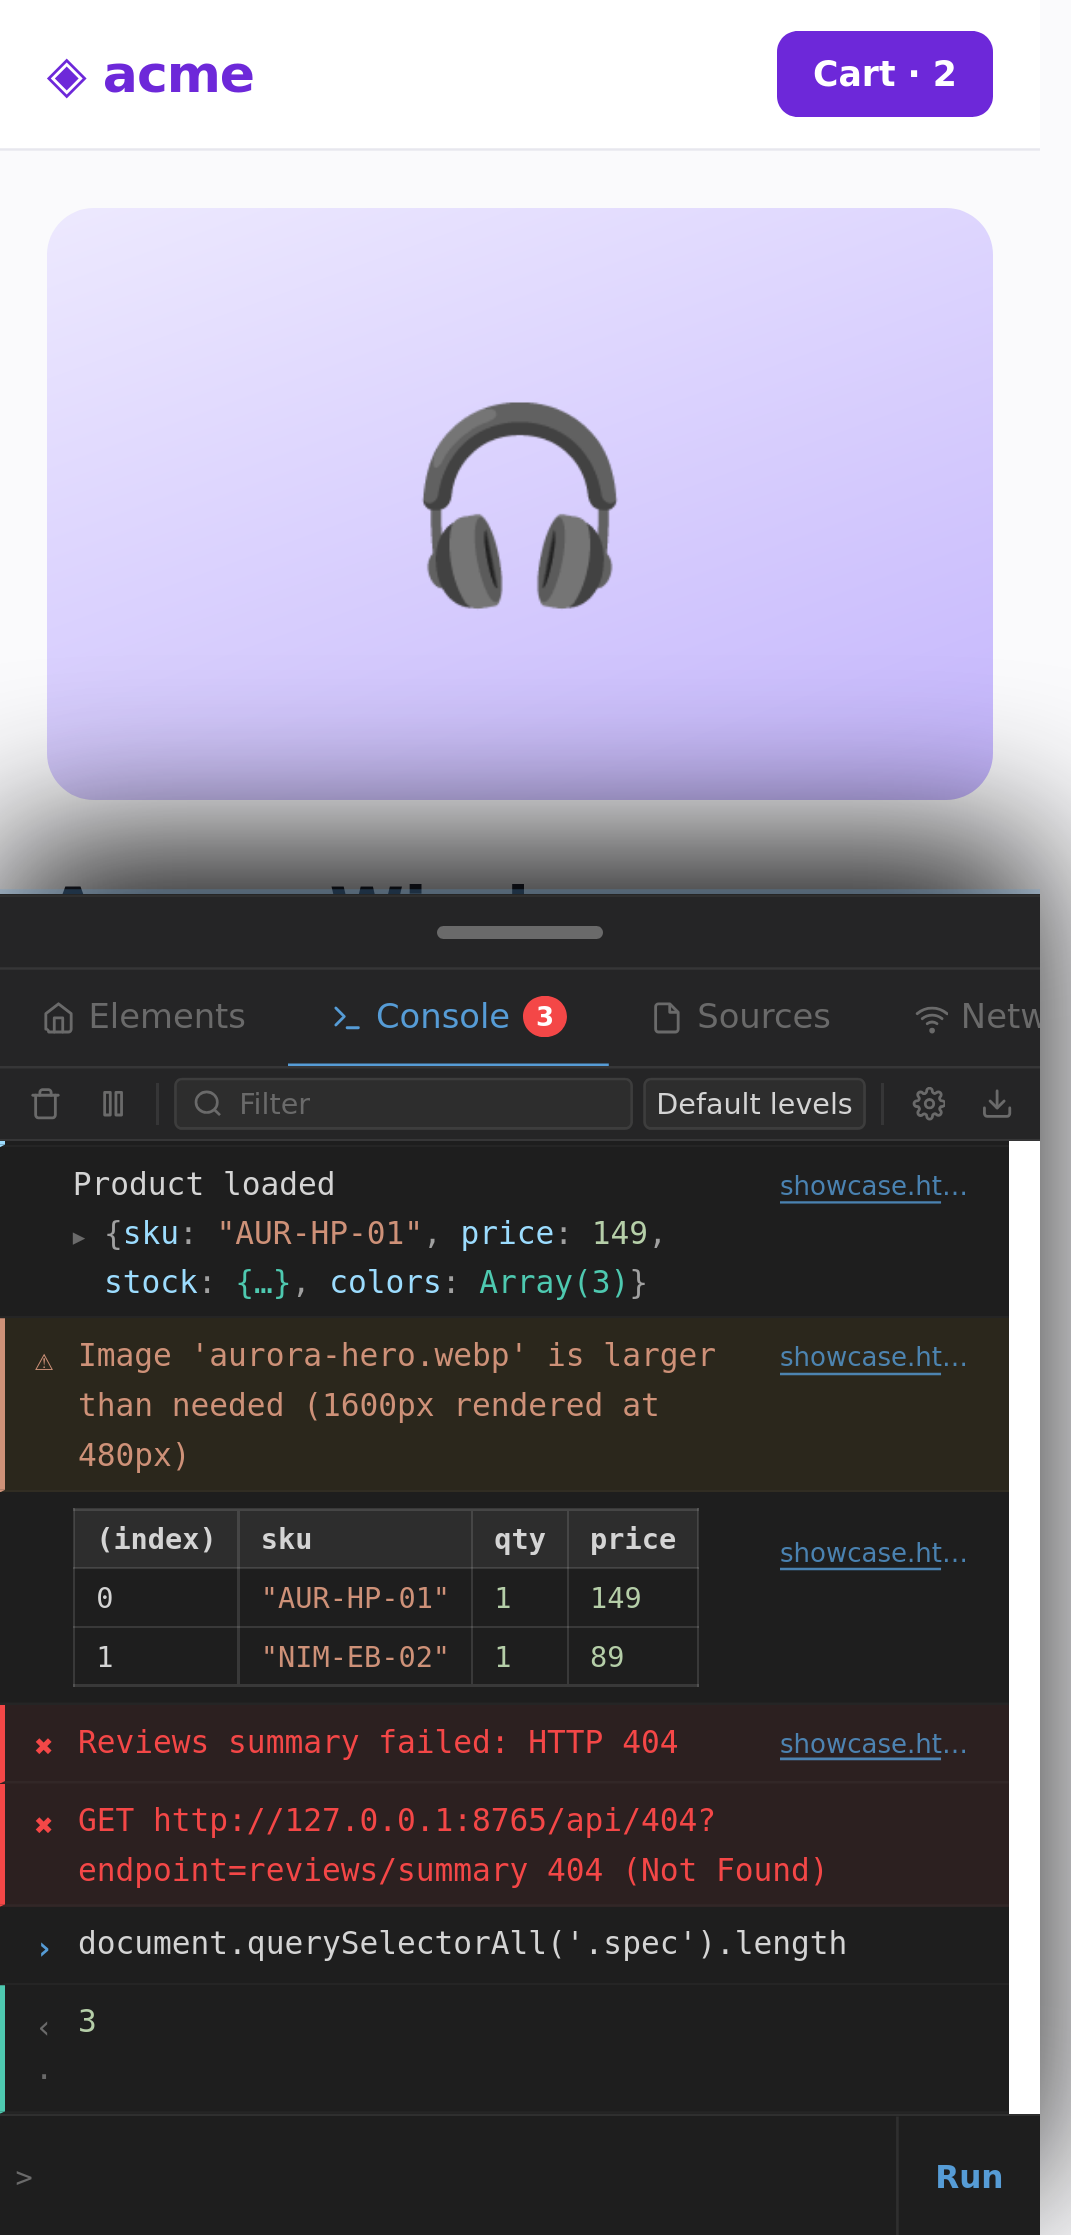The height and width of the screenshot is (2235, 1071).
Task: Select the Console tab
Action: point(449,1016)
